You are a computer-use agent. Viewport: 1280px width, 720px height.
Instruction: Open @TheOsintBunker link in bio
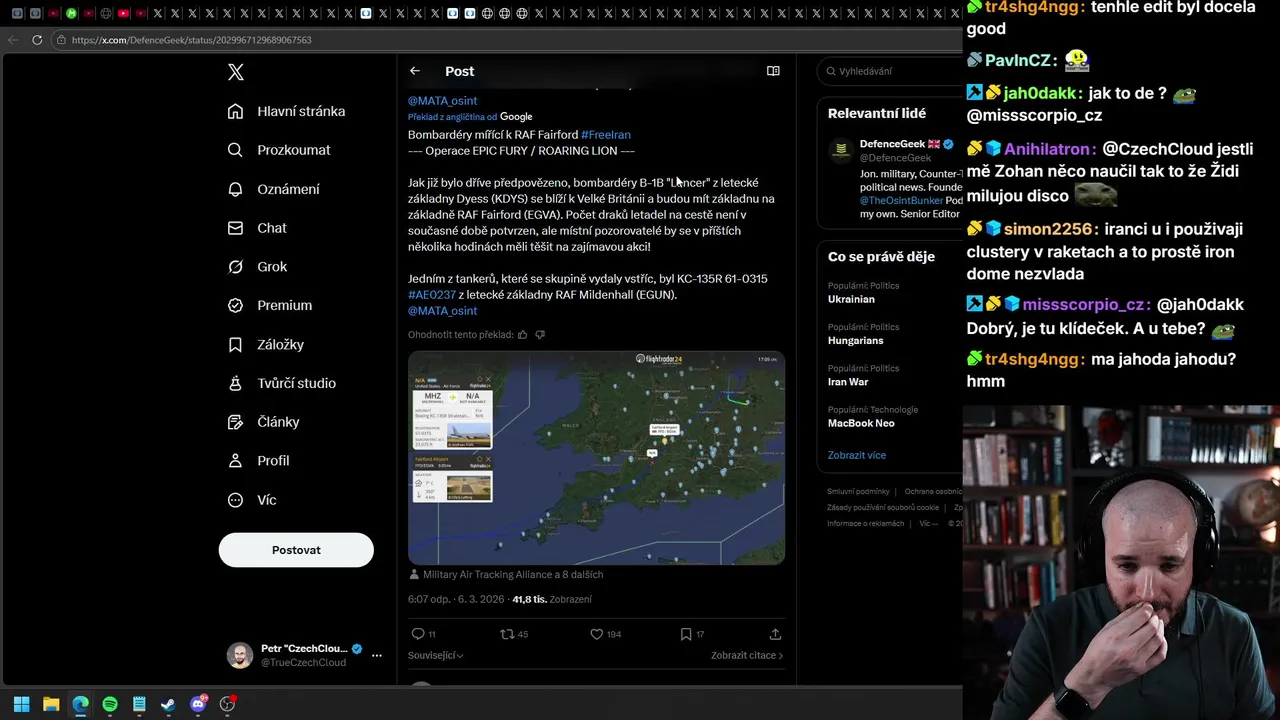click(901, 201)
